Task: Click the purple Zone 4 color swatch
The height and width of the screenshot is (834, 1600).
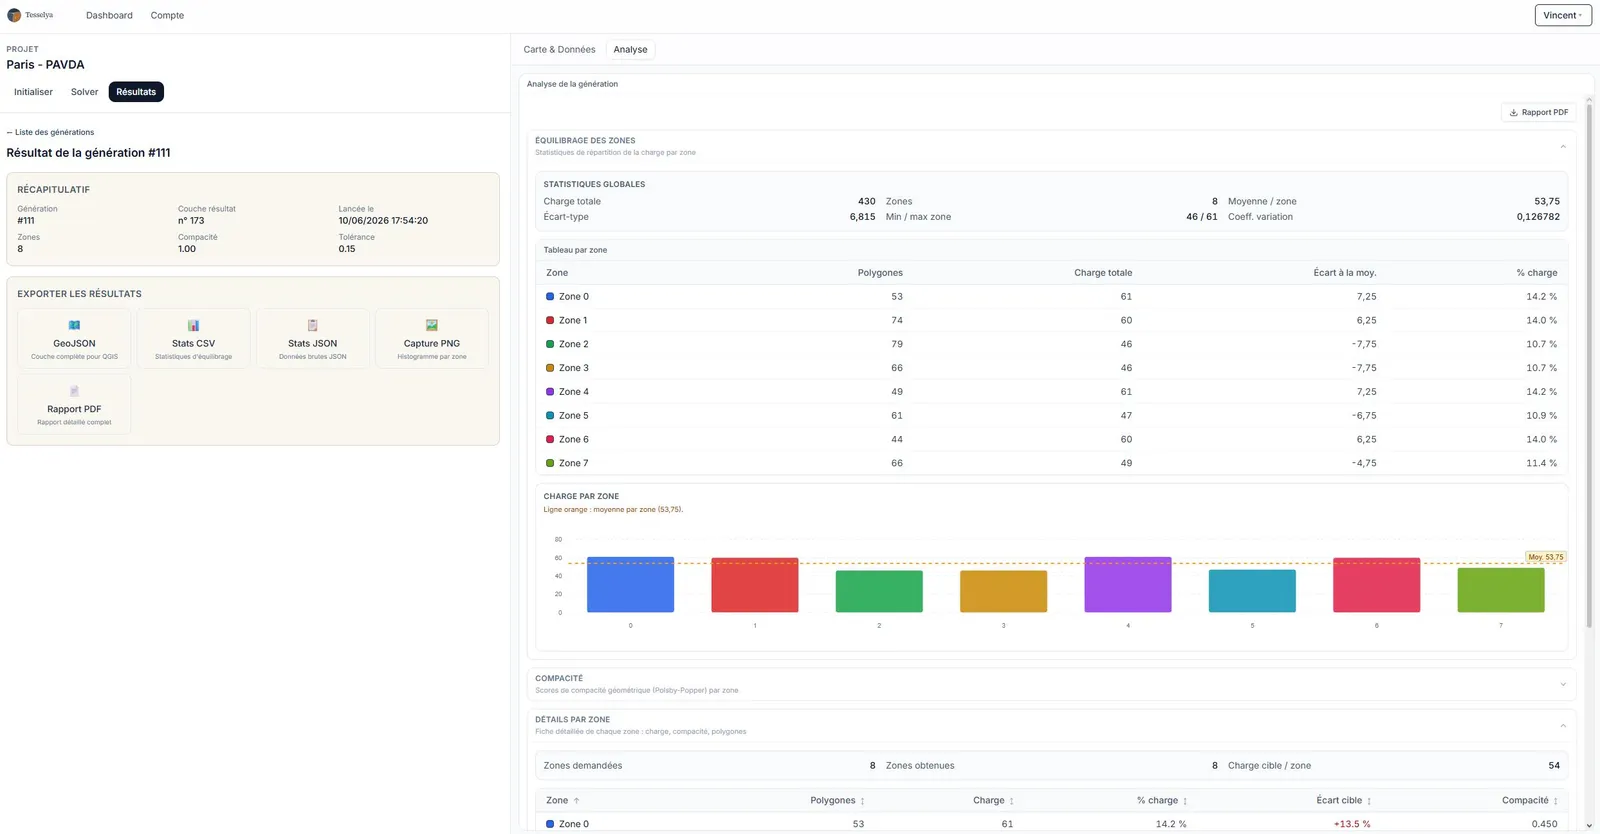Action: point(550,392)
